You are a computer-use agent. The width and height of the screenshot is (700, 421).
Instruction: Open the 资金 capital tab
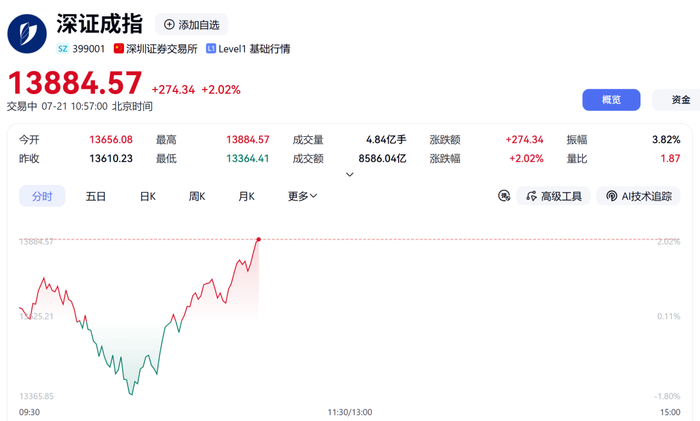click(680, 100)
